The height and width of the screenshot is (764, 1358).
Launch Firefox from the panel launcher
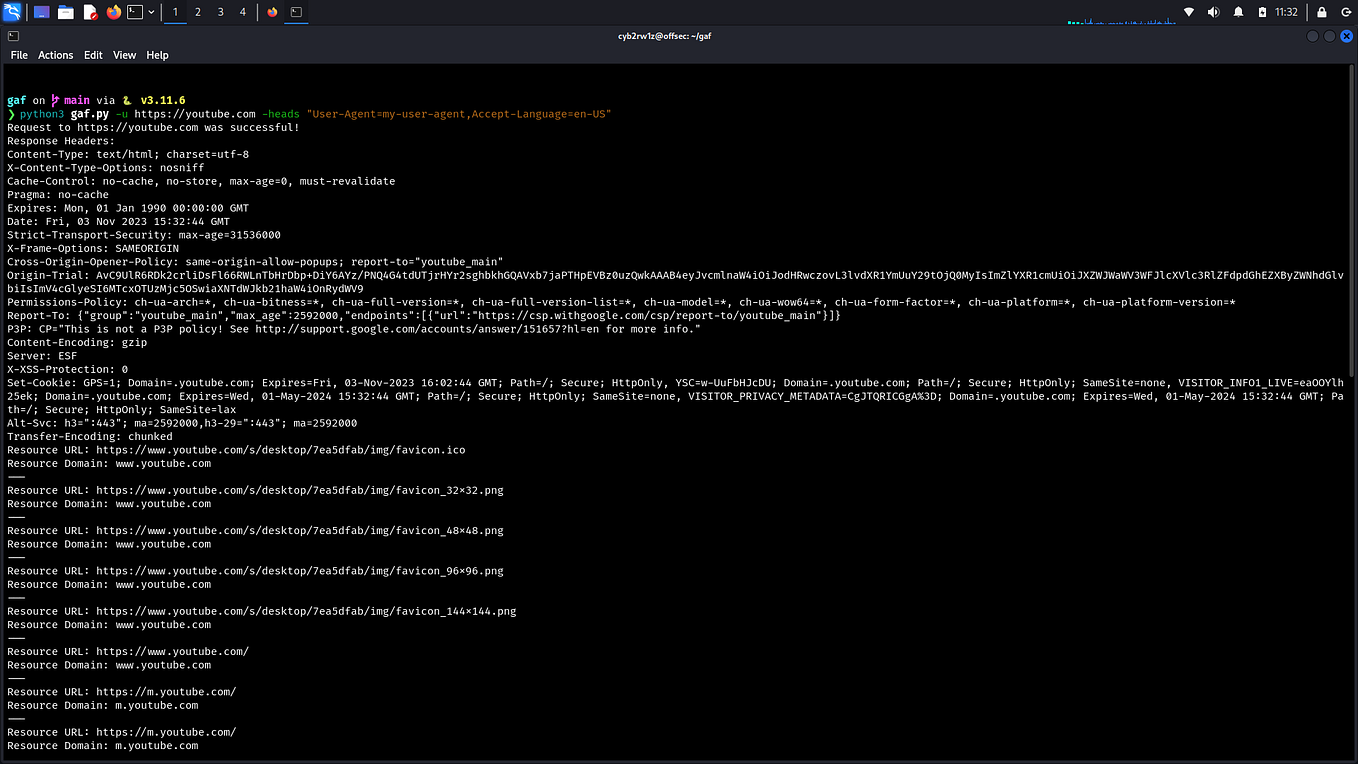coord(113,12)
